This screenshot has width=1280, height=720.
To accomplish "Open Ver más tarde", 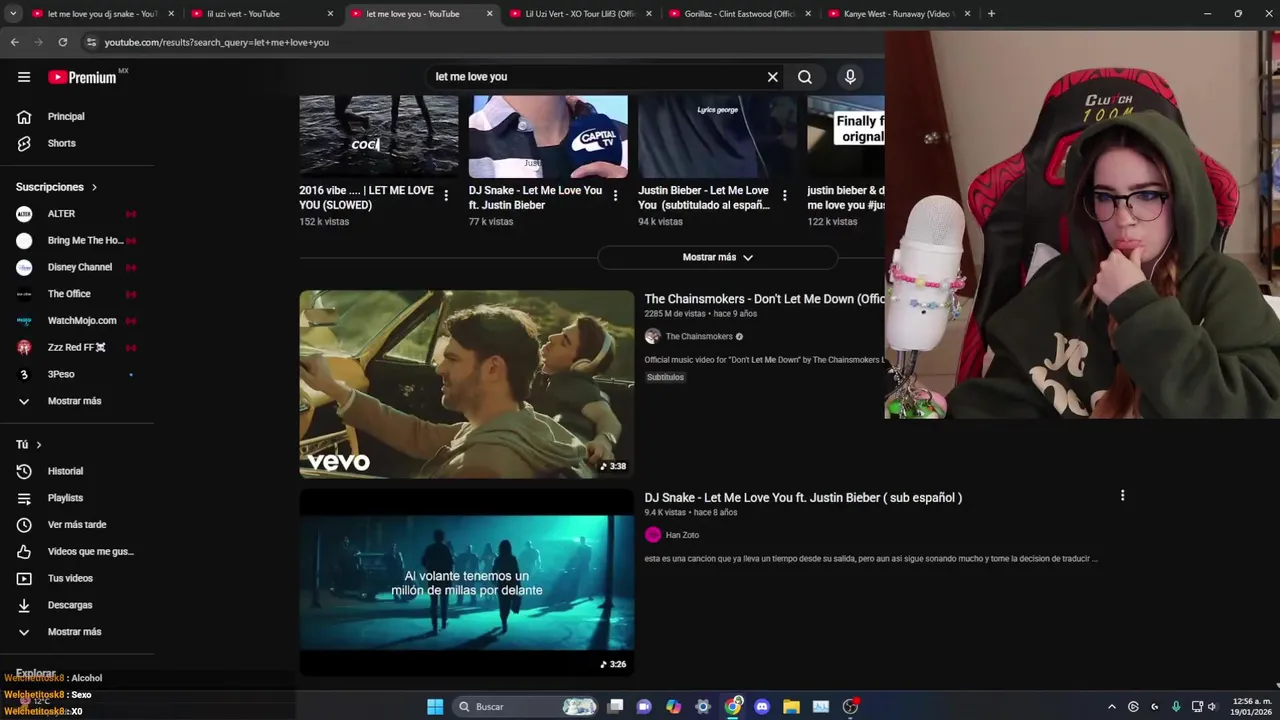I will (77, 525).
